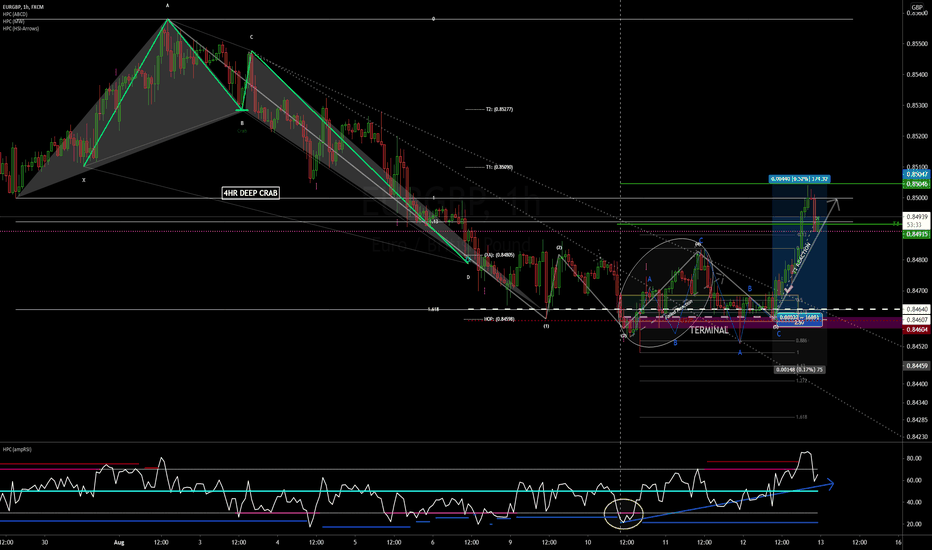Click the T1: (0.85090) target label
The width and height of the screenshot is (932, 550).
pyautogui.click(x=499, y=167)
